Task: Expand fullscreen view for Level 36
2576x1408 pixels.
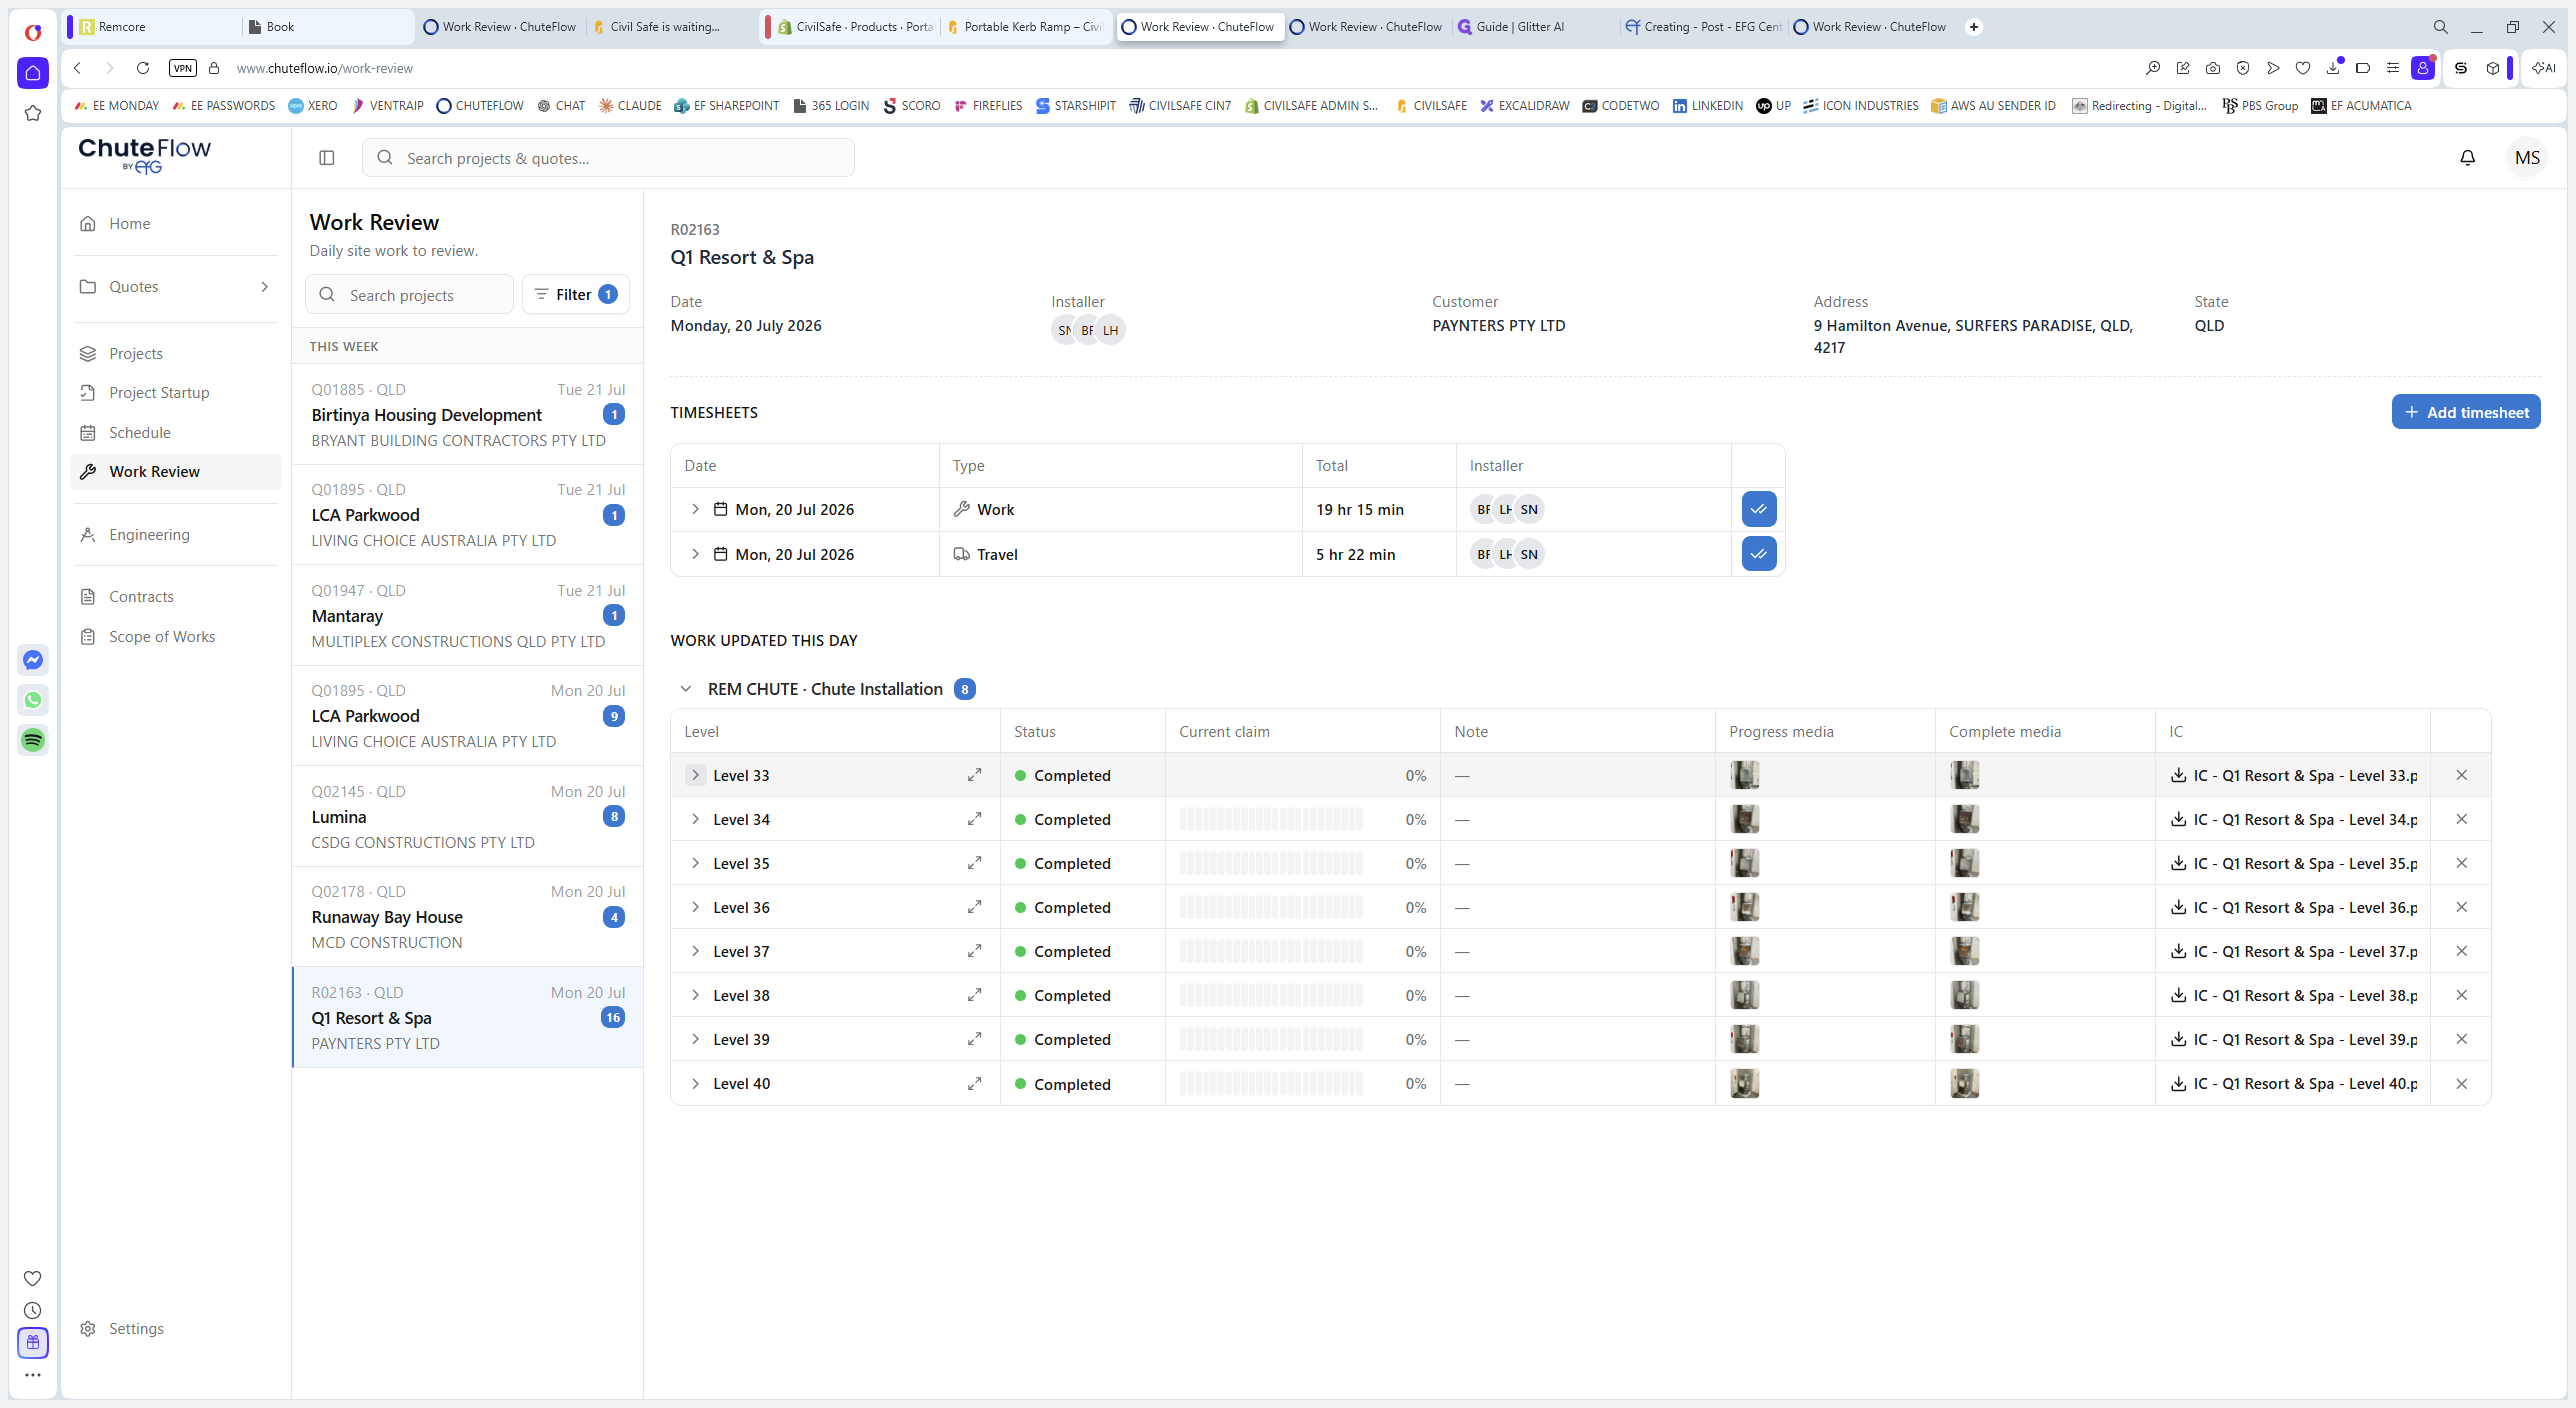Action: [974, 907]
